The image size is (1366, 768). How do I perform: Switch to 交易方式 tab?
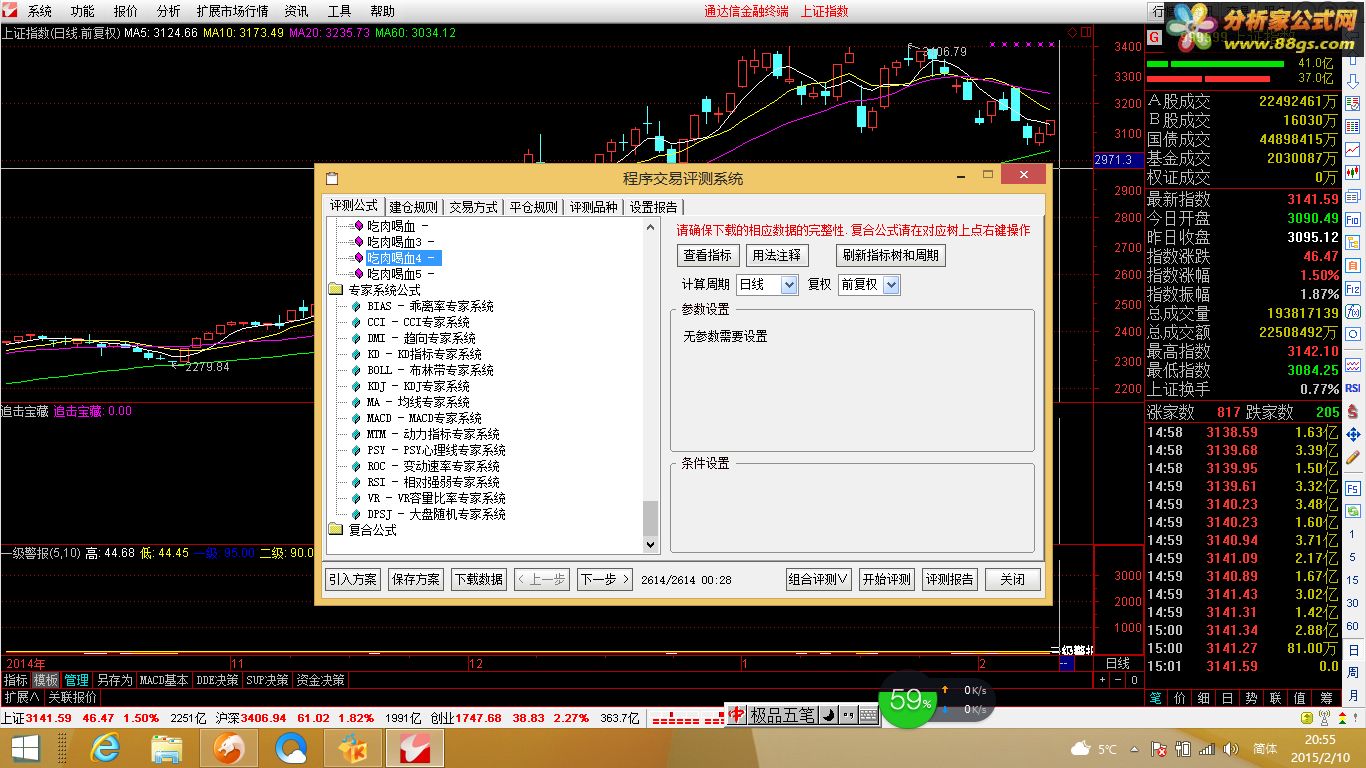click(x=473, y=207)
